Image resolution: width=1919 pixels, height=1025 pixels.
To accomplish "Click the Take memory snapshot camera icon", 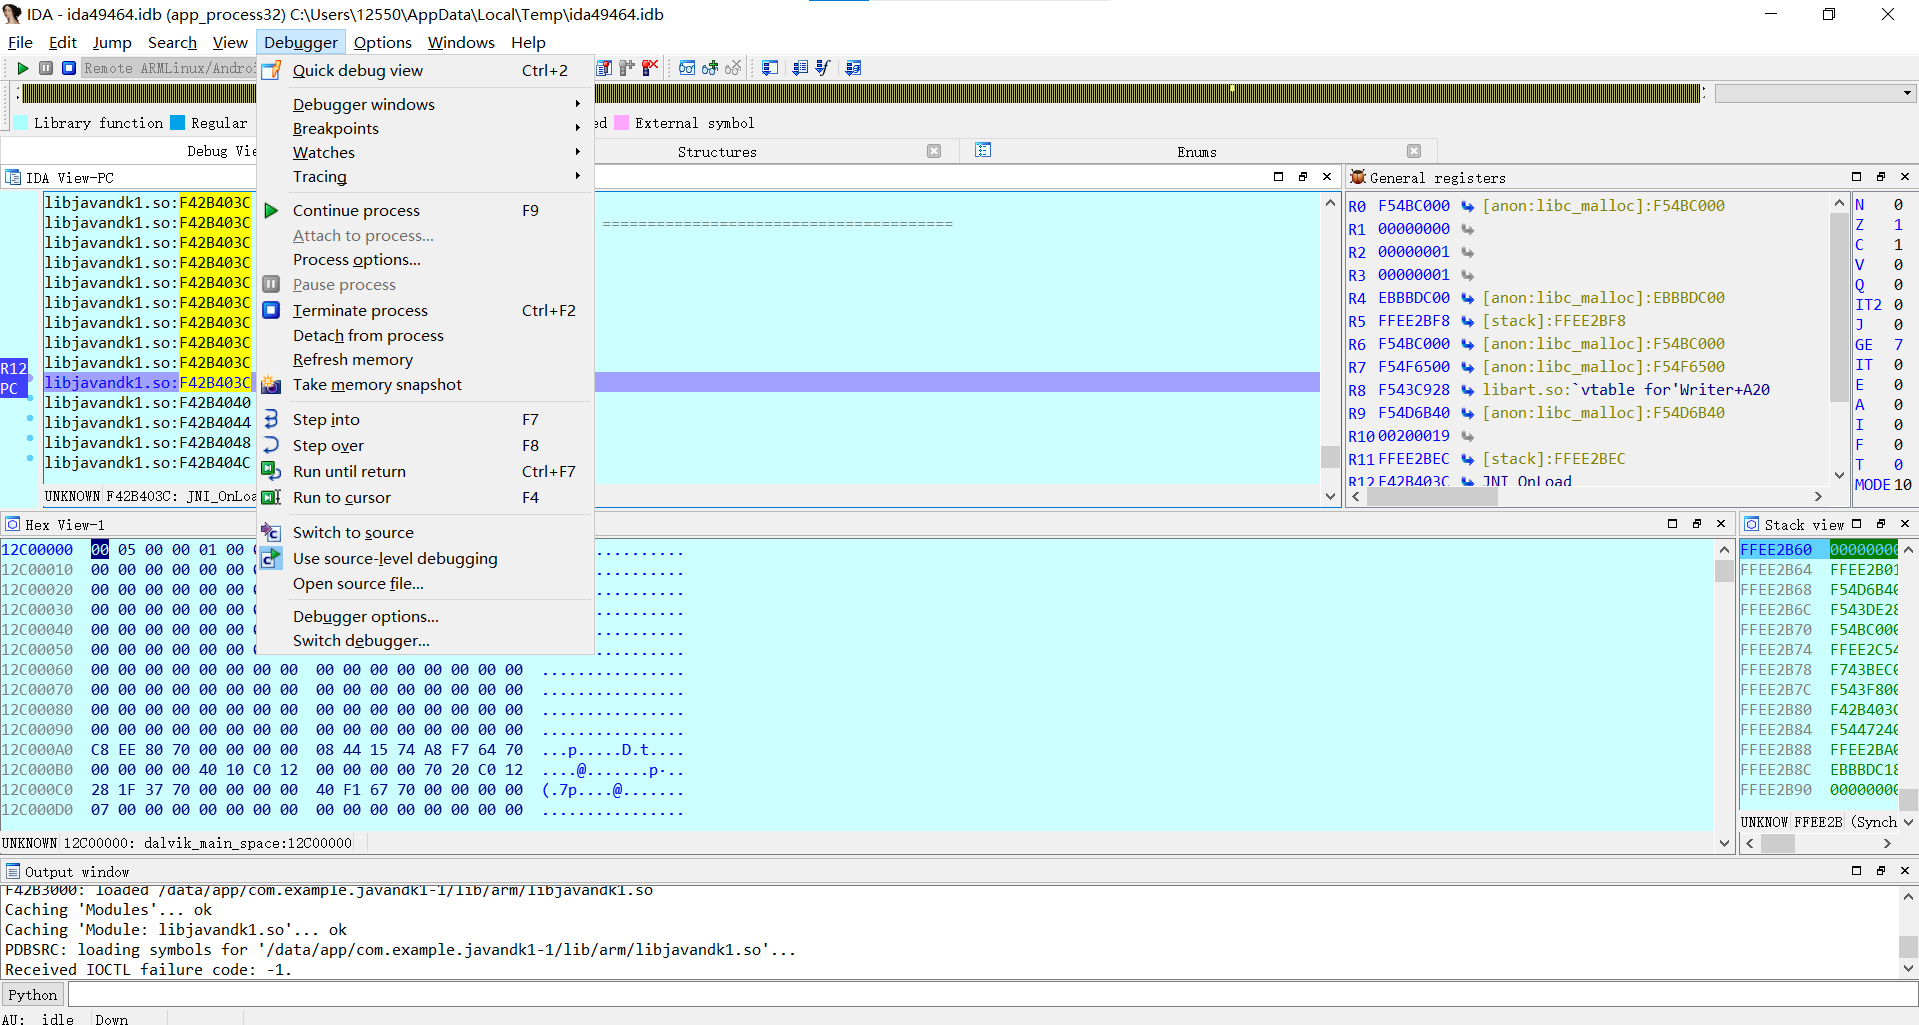I will pyautogui.click(x=271, y=385).
